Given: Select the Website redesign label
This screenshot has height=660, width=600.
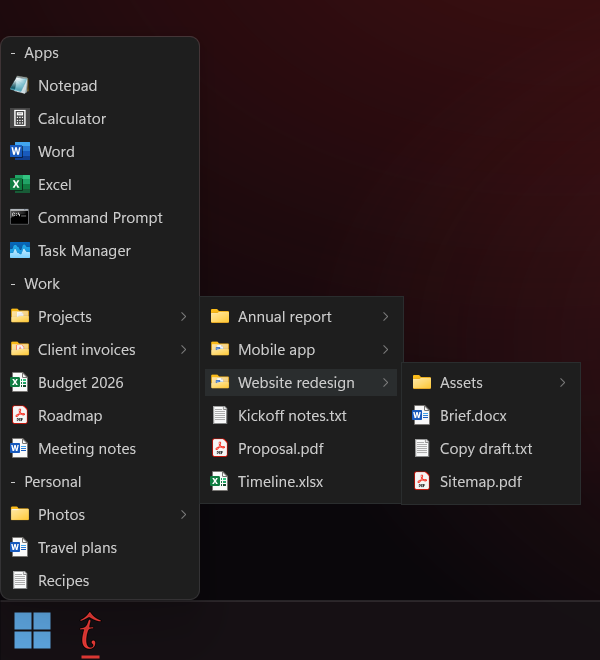Looking at the screenshot, I should pyautogui.click(x=296, y=383).
